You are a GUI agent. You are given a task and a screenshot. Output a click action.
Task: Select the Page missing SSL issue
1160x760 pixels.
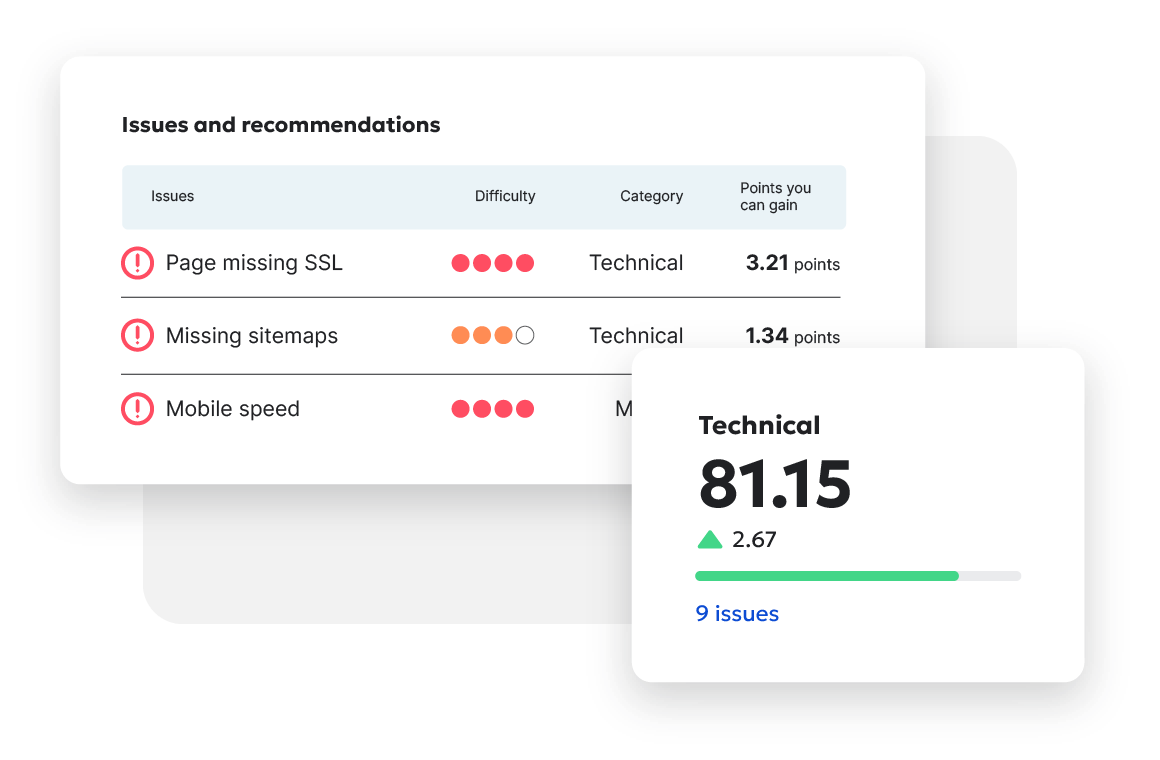click(254, 263)
